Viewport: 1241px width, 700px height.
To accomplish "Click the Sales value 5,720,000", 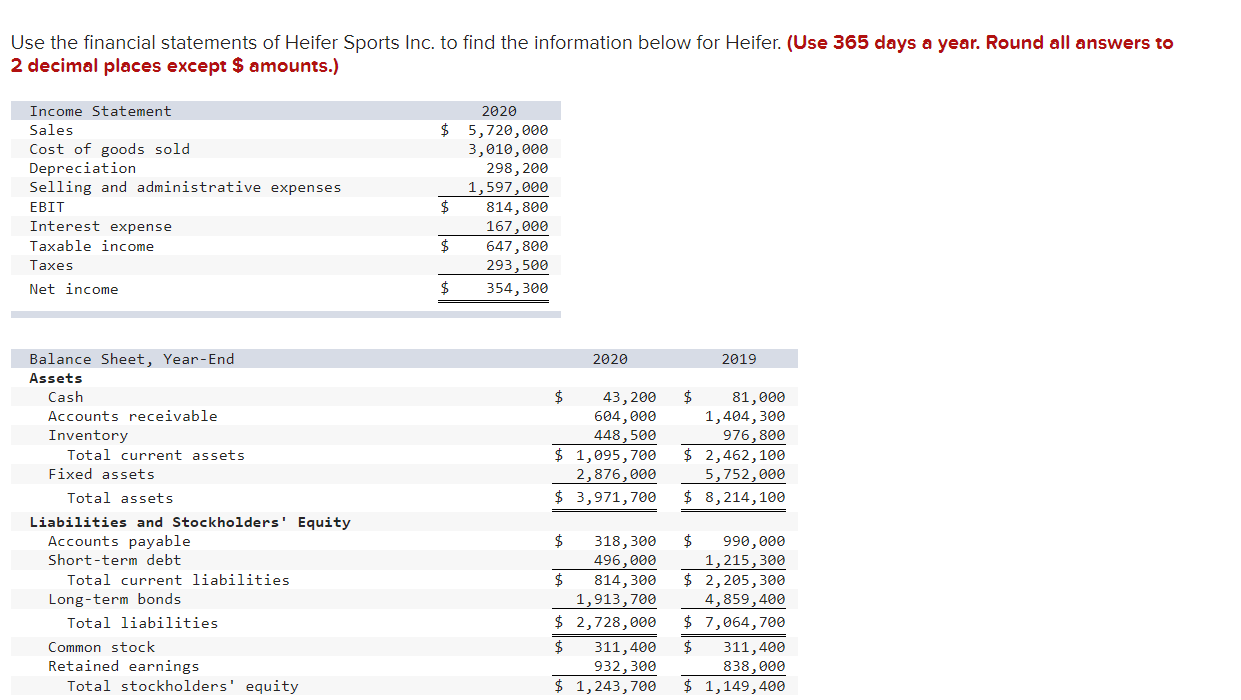I will [x=508, y=130].
